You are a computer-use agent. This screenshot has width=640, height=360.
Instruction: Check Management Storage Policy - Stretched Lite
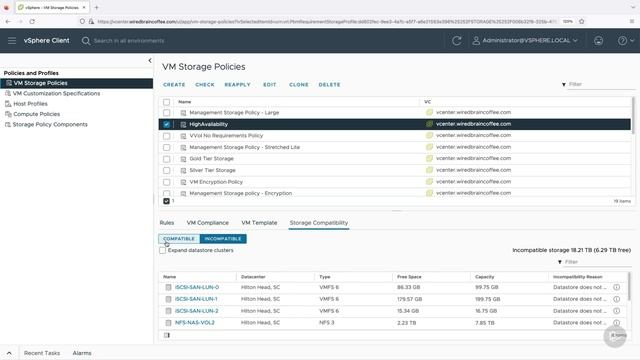pyautogui.click(x=167, y=147)
